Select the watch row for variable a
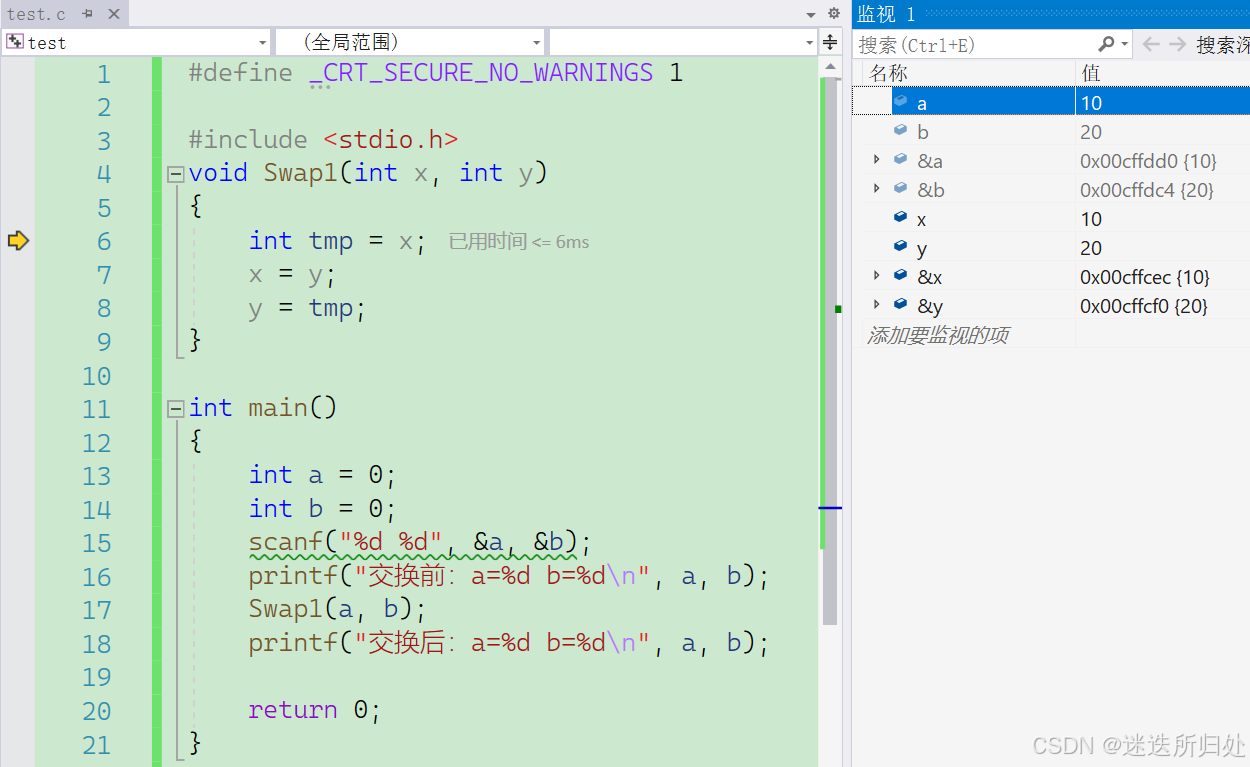 point(1051,102)
